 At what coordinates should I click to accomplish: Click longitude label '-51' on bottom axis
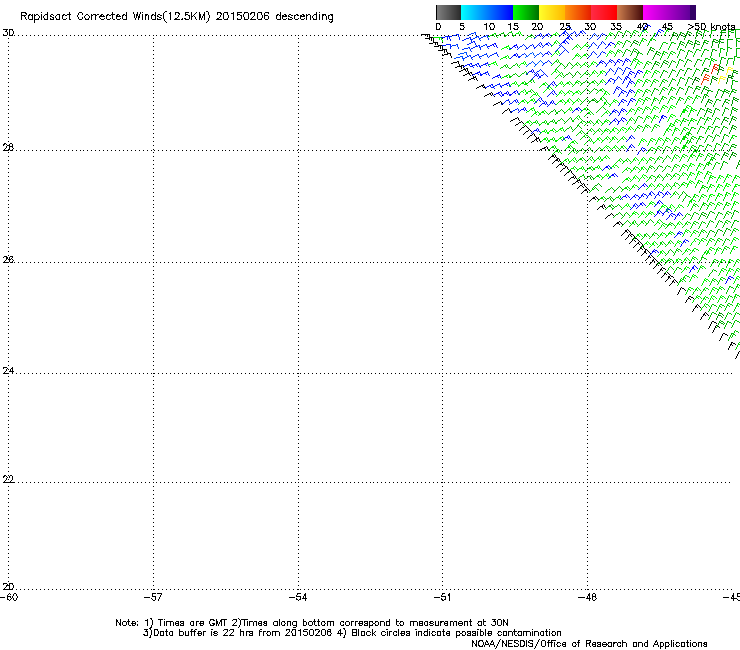[x=442, y=597]
